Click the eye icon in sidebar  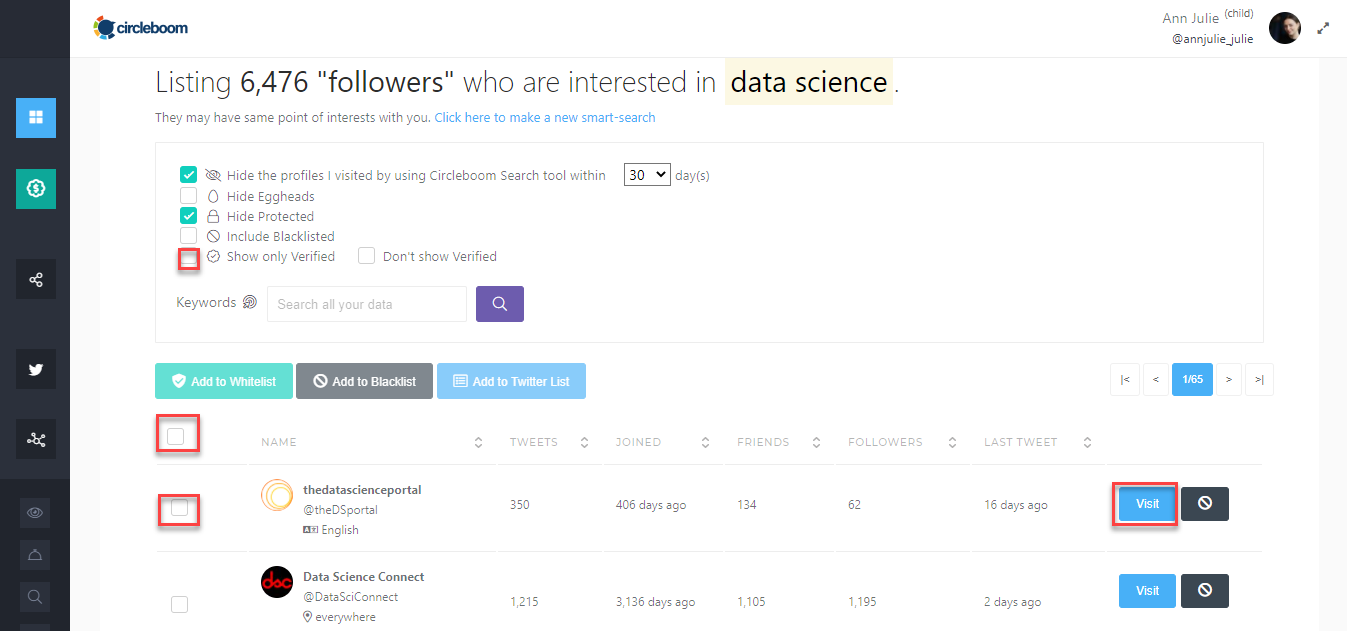click(x=35, y=513)
